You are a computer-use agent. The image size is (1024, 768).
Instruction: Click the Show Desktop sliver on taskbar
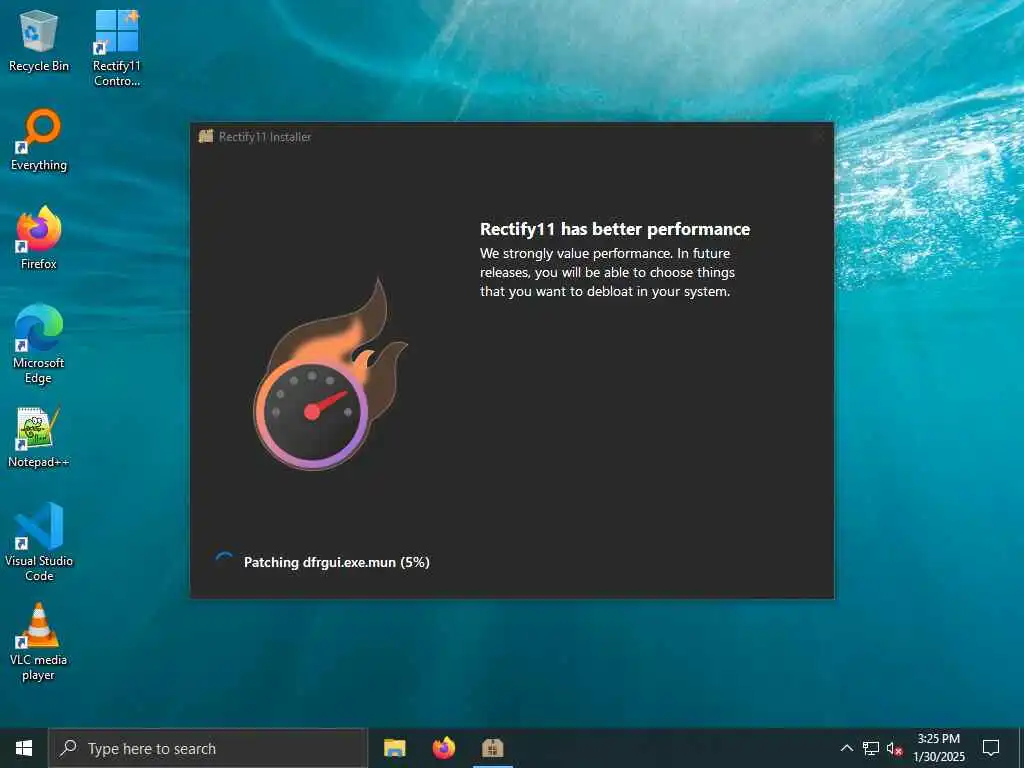1021,748
